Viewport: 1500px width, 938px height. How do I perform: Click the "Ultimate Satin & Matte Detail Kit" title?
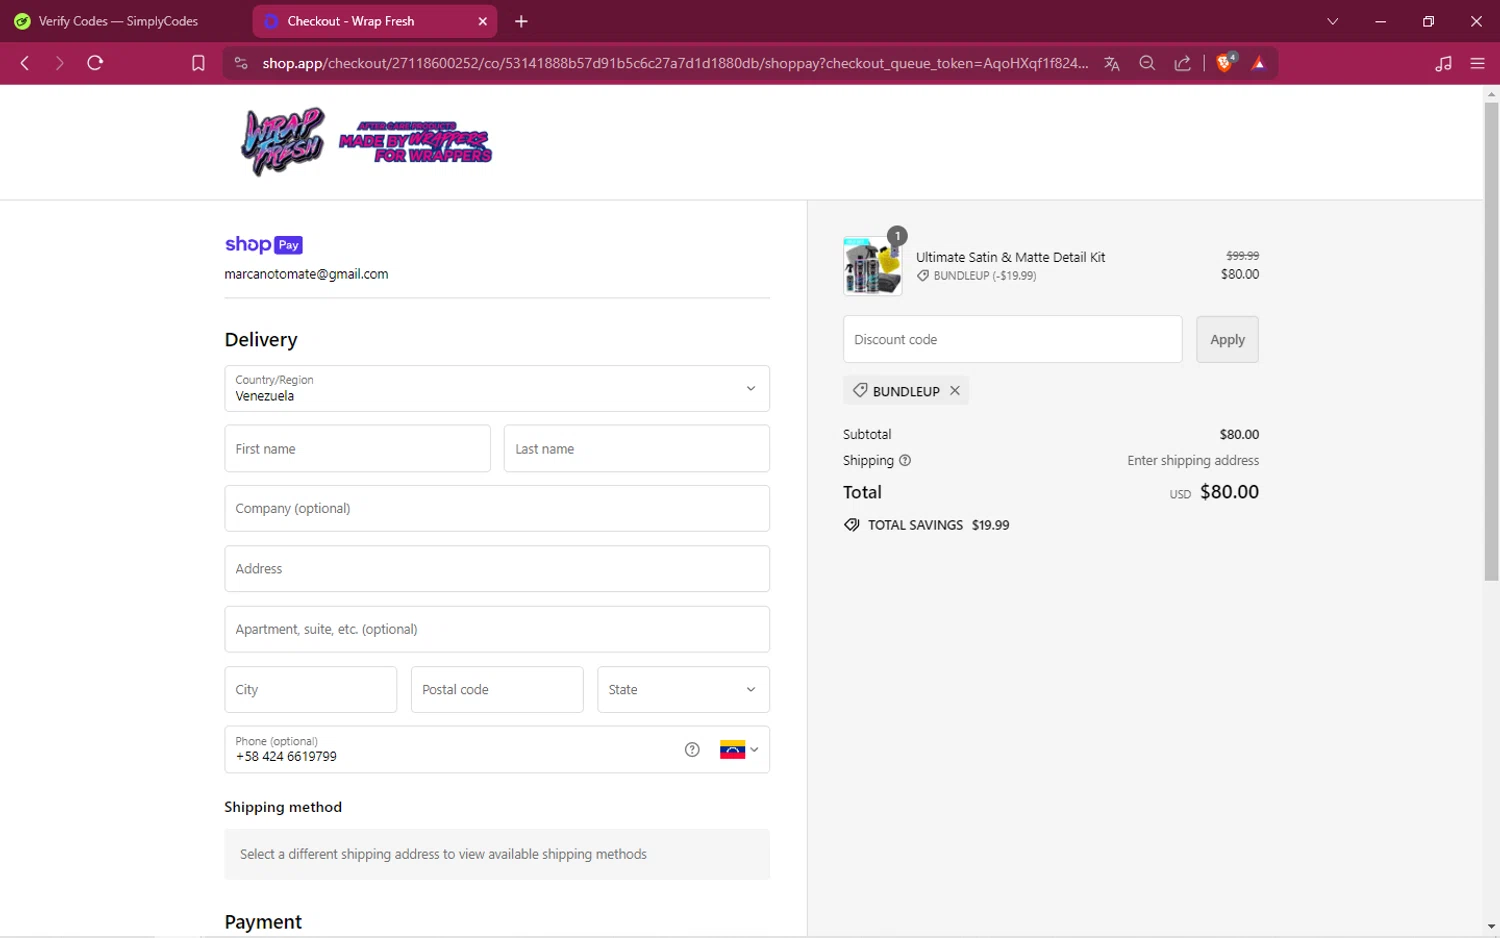(x=1010, y=257)
